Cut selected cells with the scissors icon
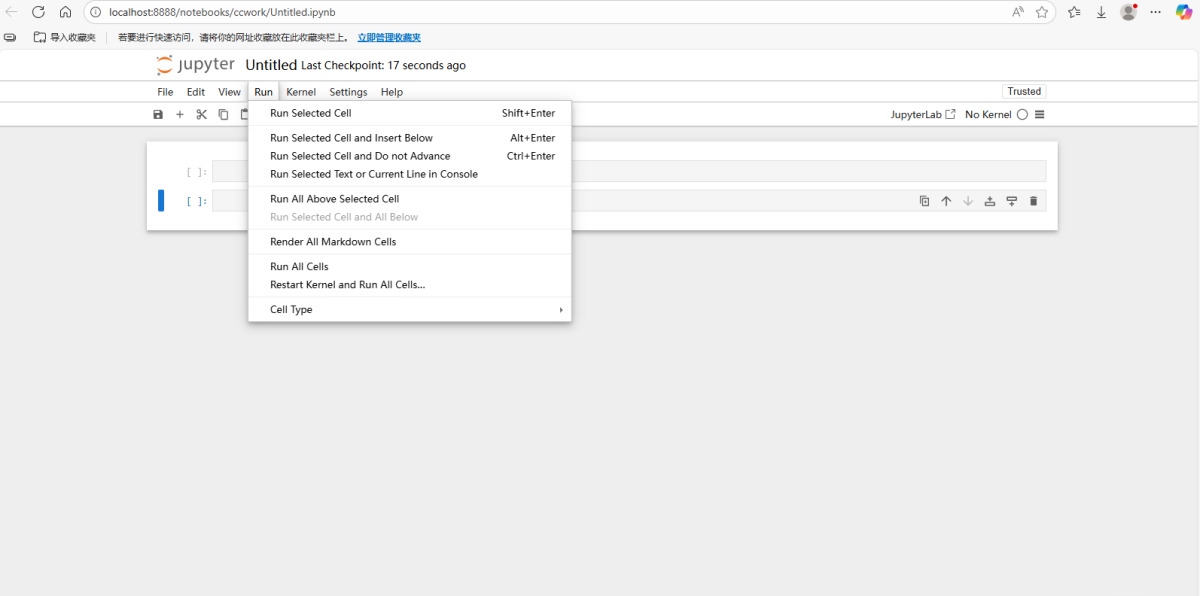Viewport: 1200px width, 596px height. [x=201, y=114]
